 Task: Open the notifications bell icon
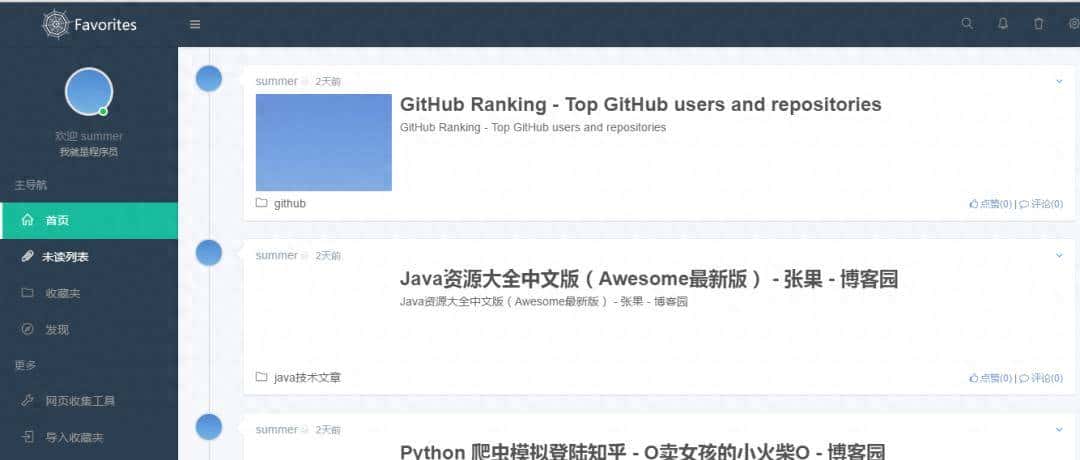click(x=1003, y=23)
